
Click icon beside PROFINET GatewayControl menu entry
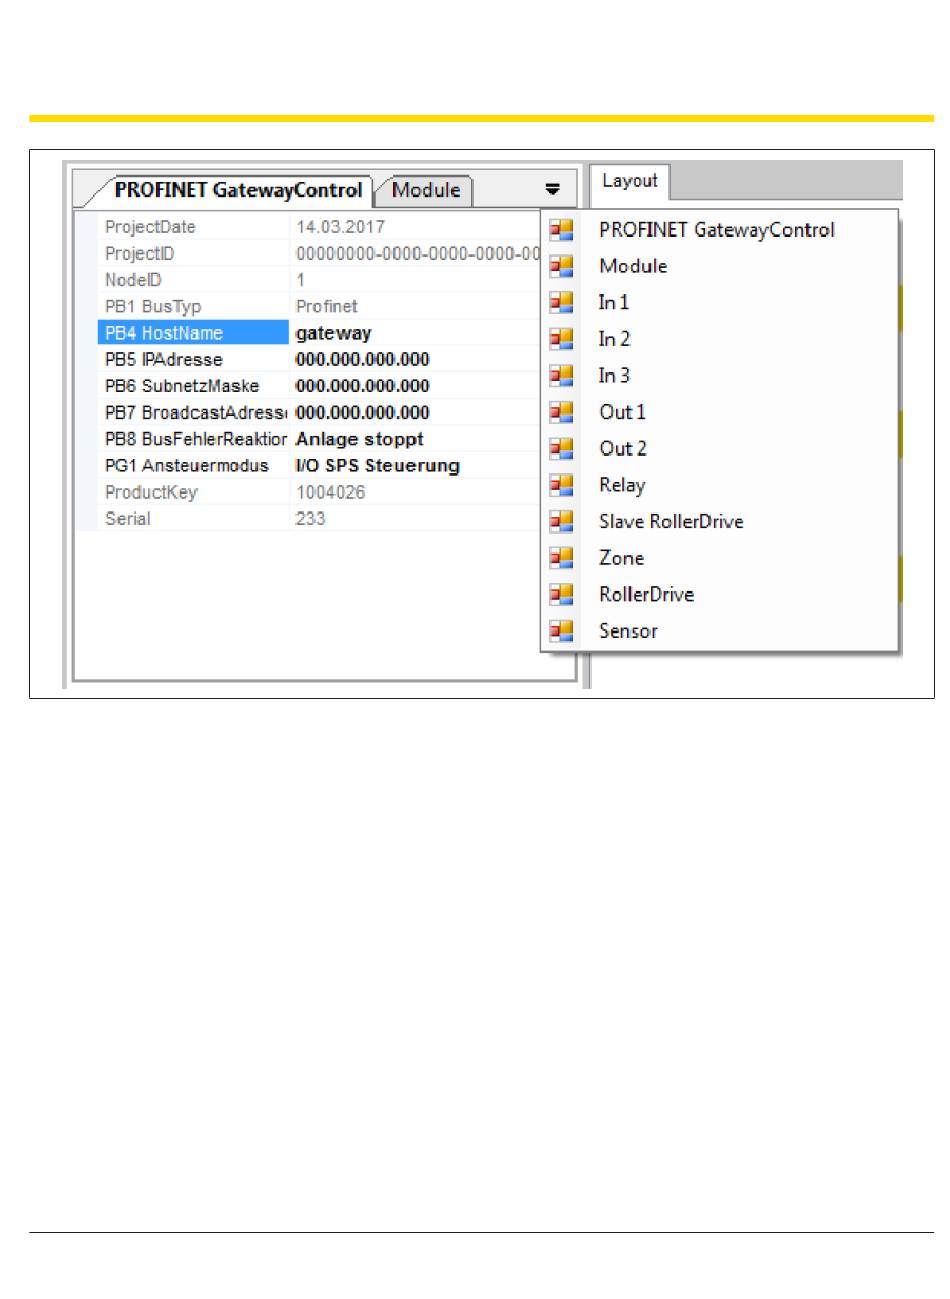click(x=562, y=230)
